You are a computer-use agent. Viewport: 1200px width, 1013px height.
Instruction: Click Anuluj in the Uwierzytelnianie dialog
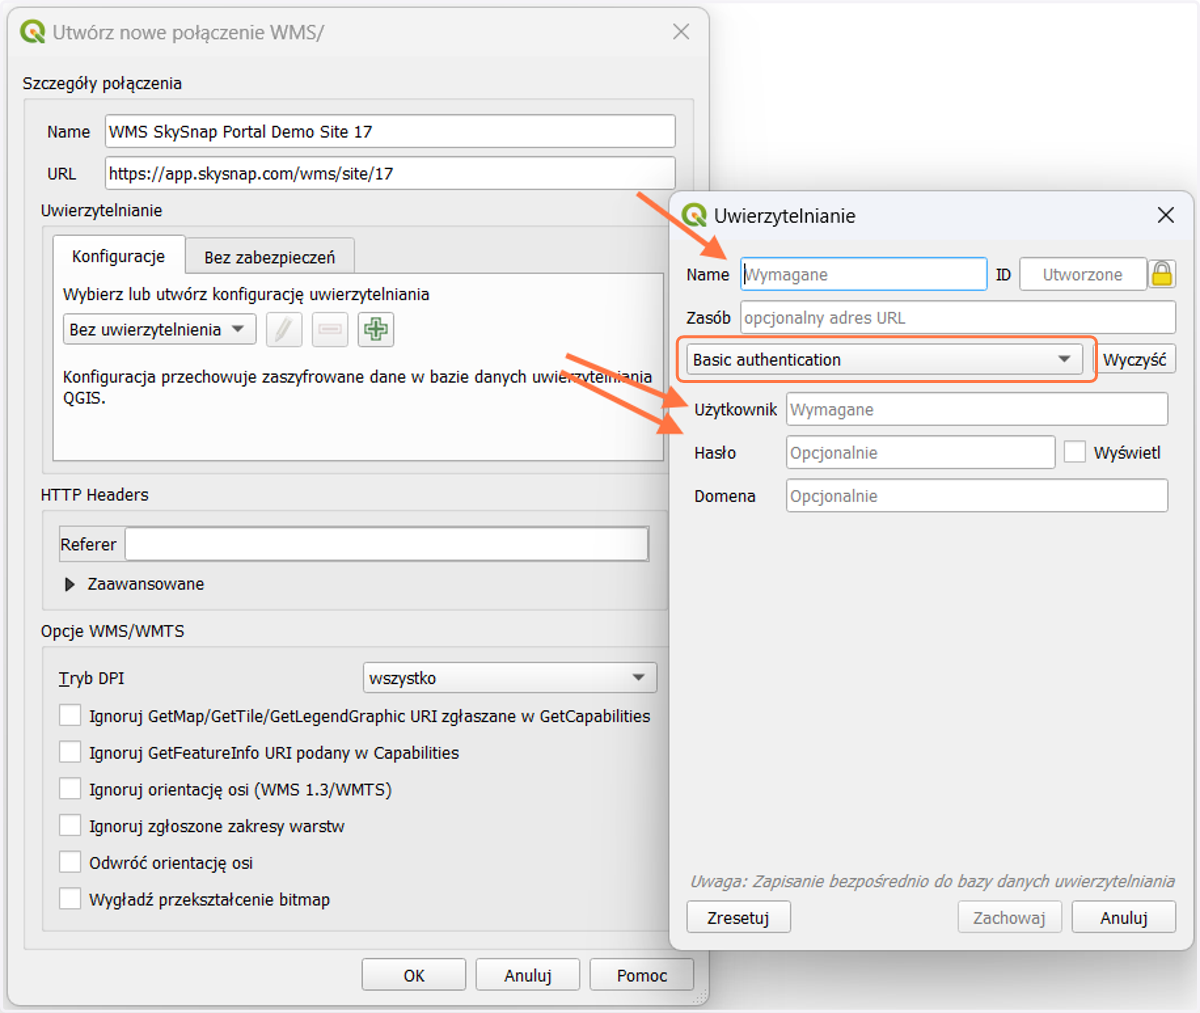1123,917
